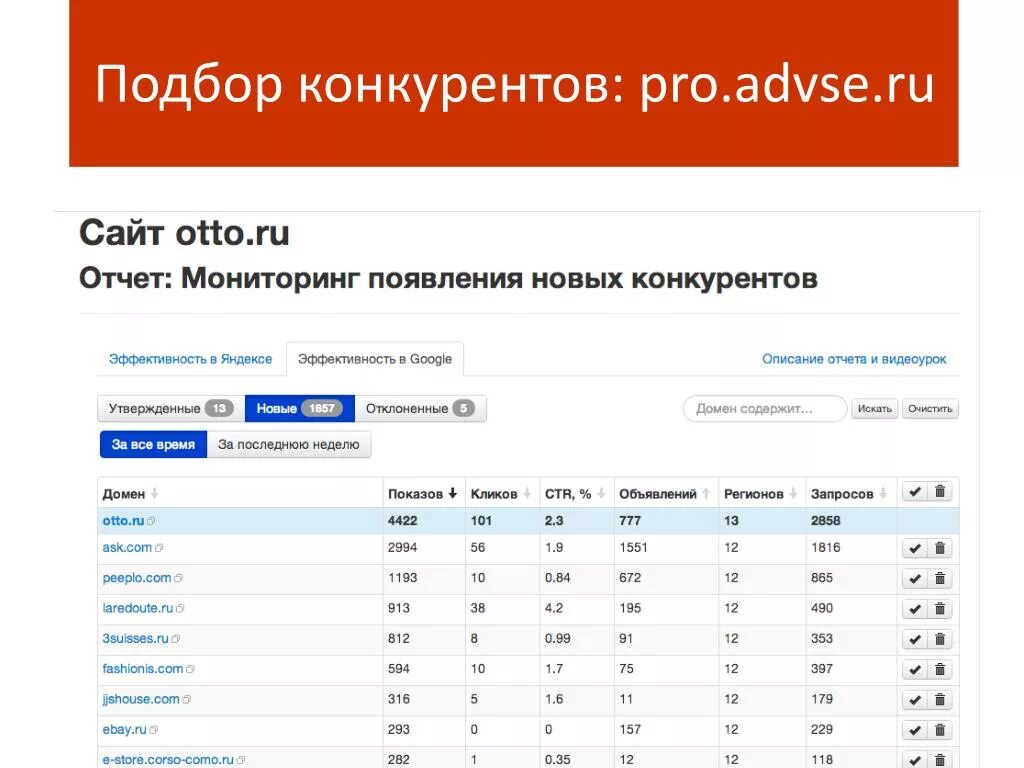Approve 3suisses.ru using checkmark icon
The image size is (1024, 768).
915,639
